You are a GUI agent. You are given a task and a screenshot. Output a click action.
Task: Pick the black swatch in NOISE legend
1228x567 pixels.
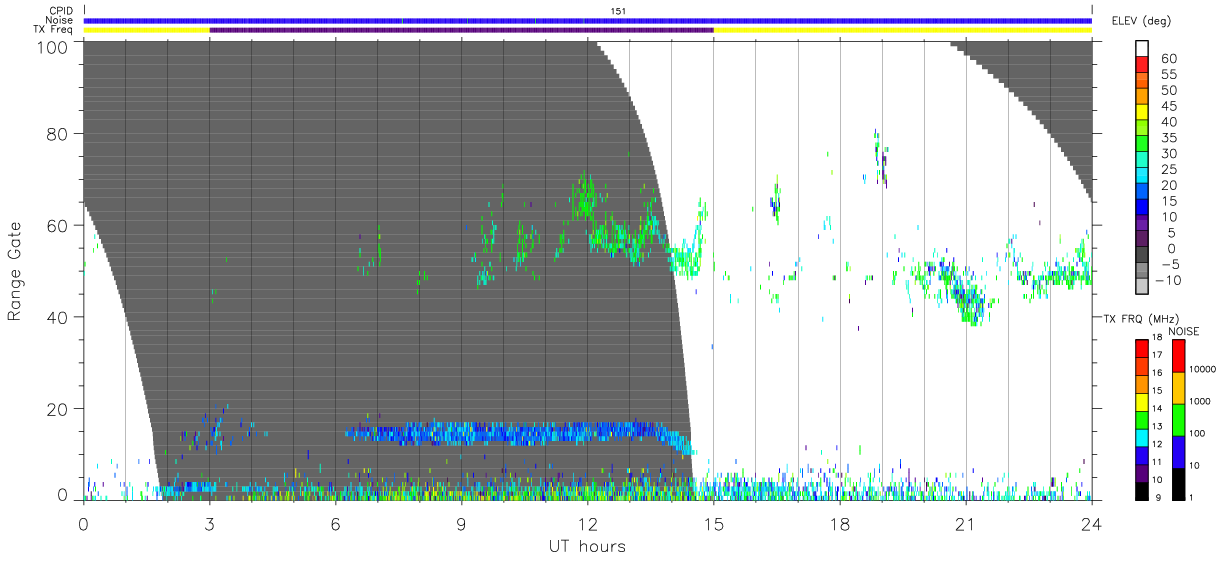pos(1179,482)
